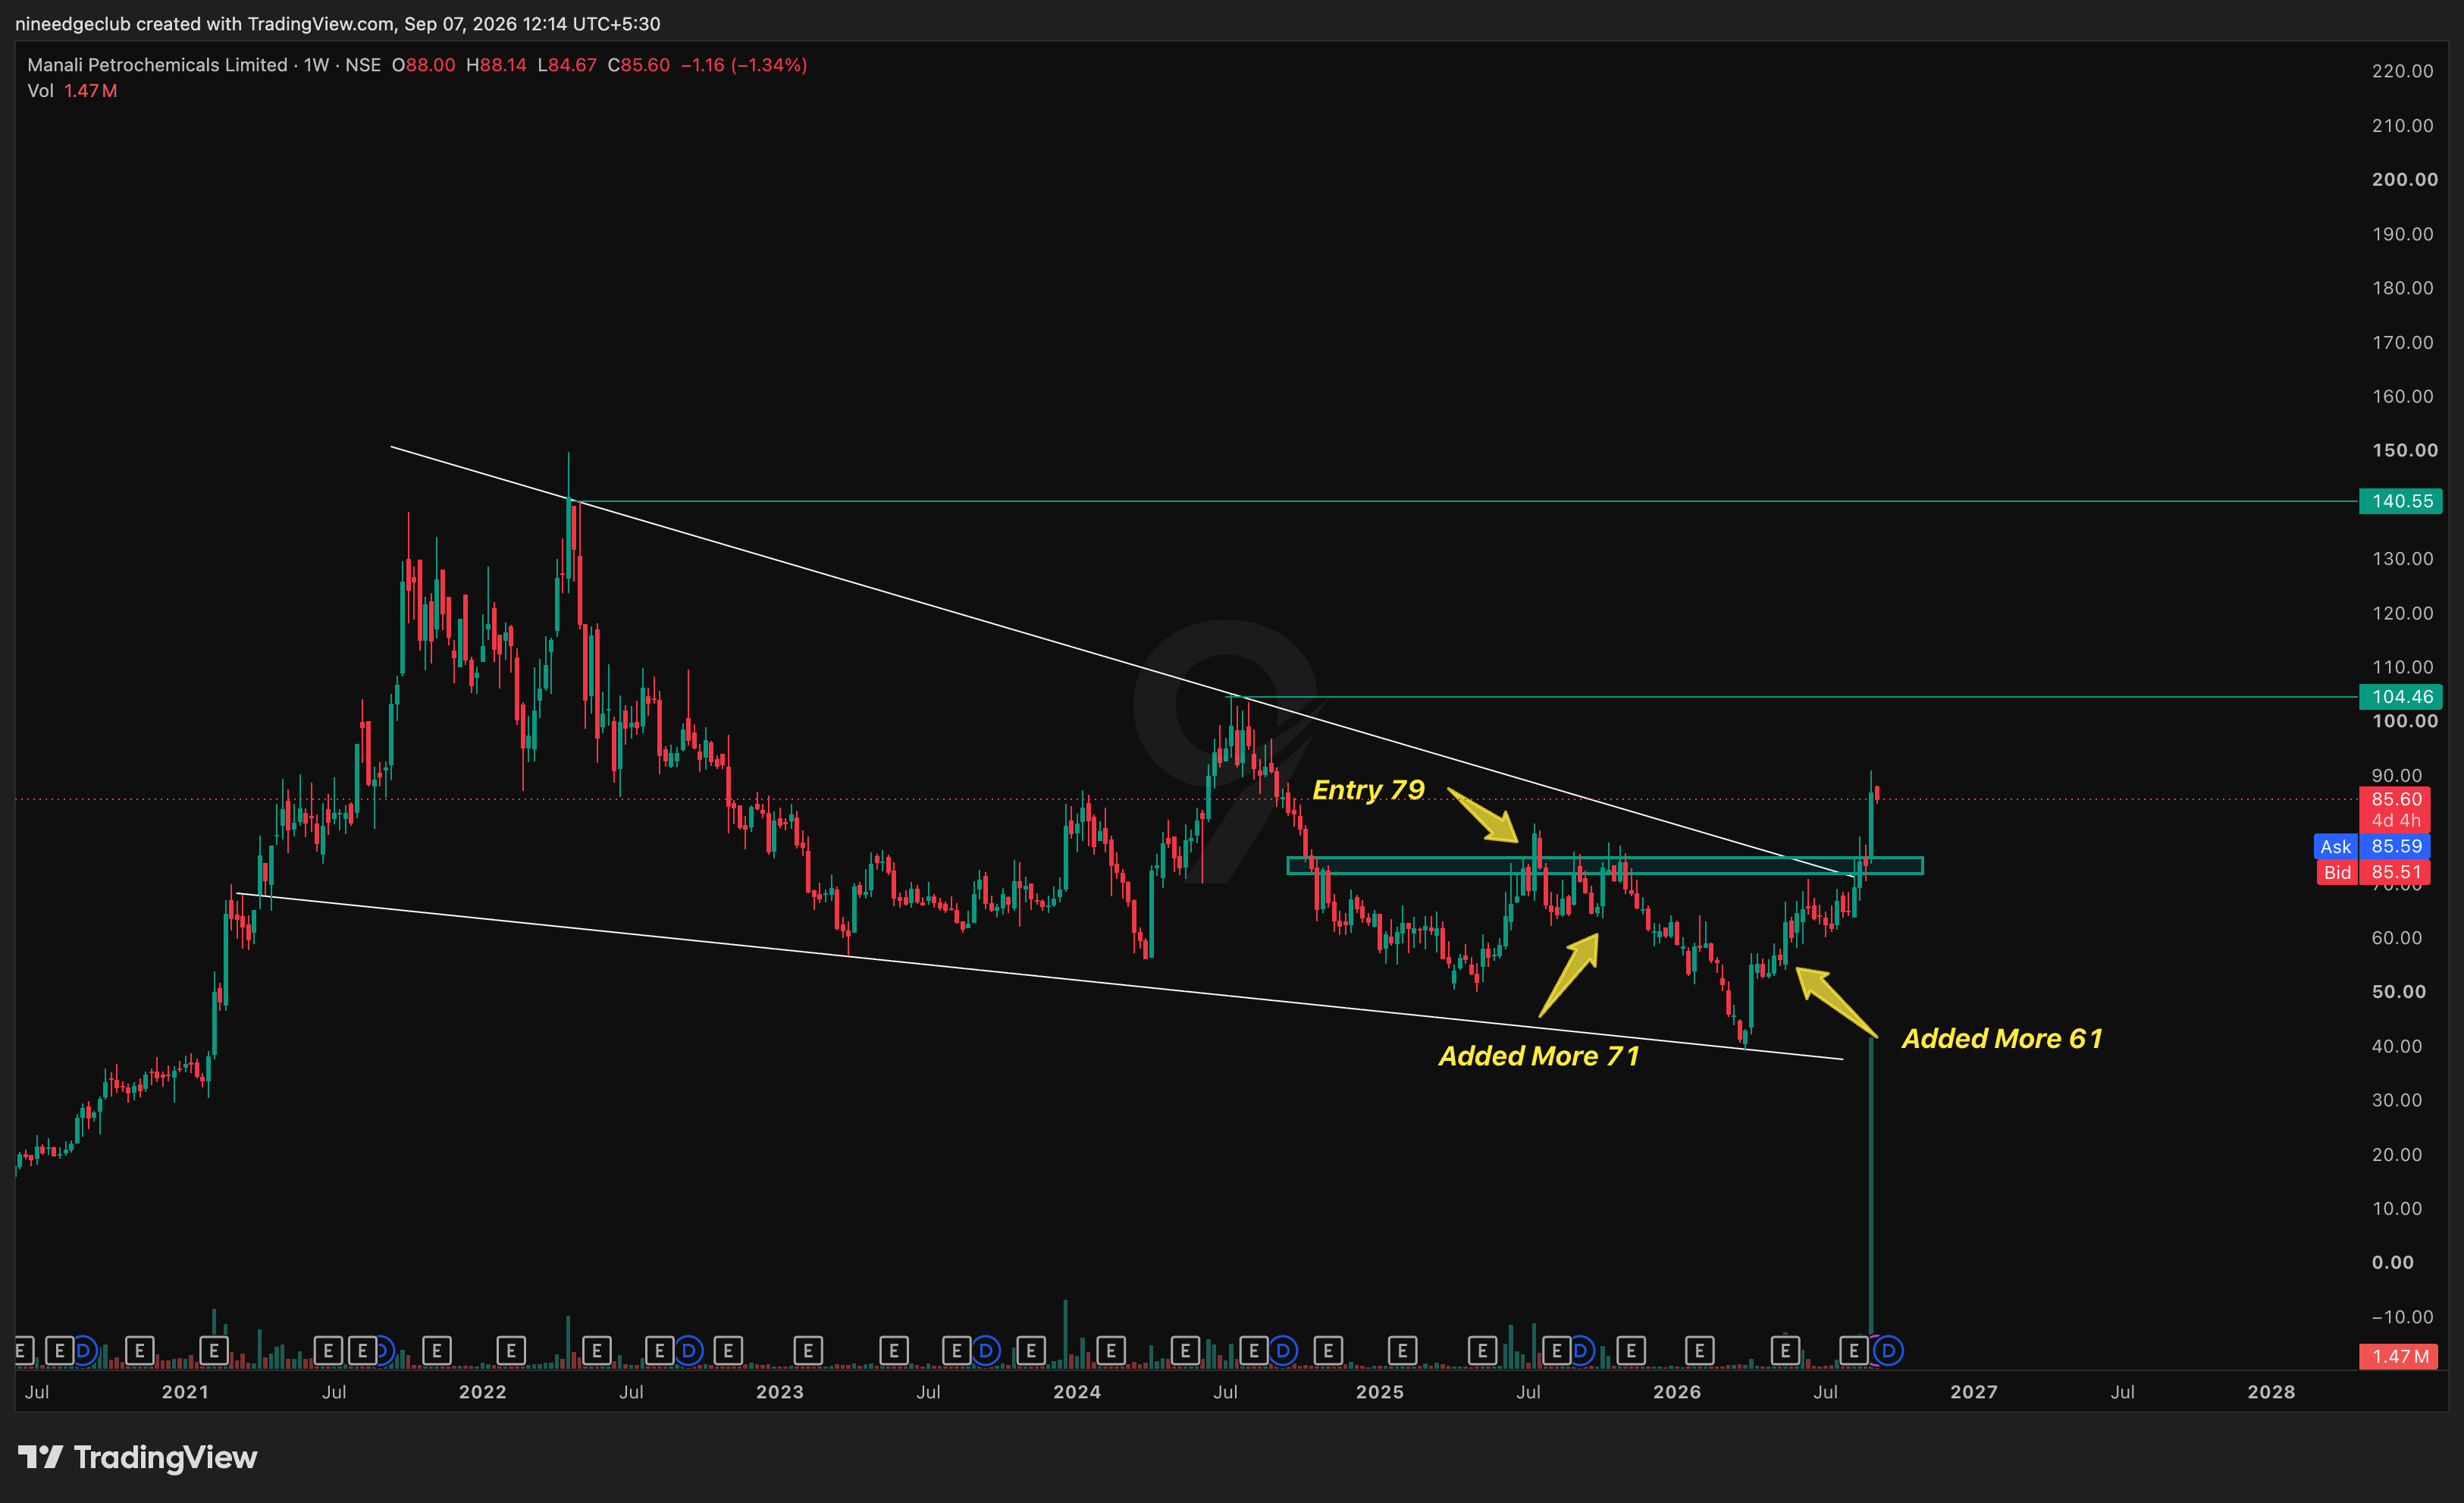
Task: Click the TradingView logo
Action: coord(138,1457)
